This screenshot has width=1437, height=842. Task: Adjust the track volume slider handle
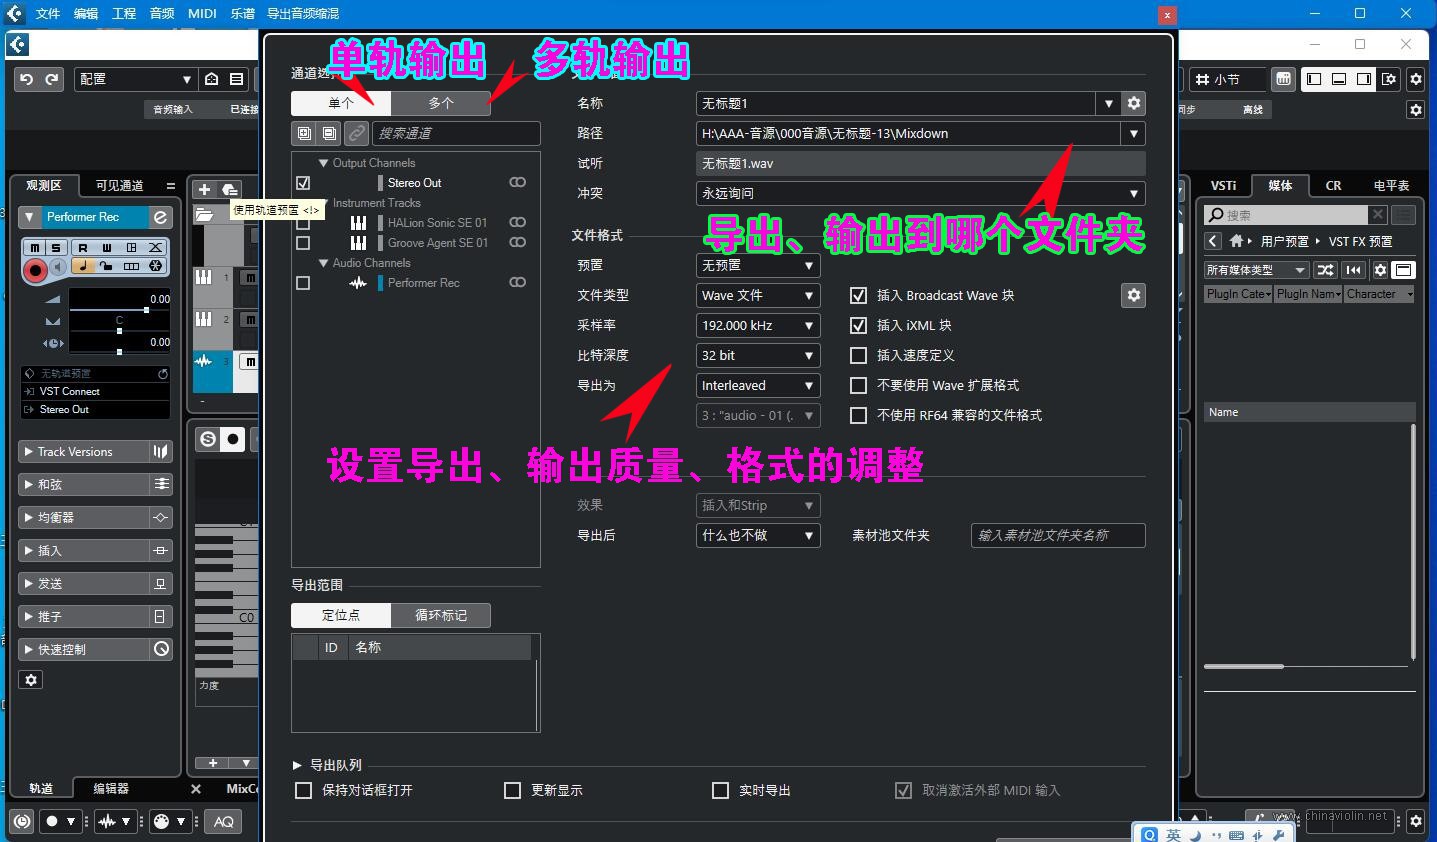(x=146, y=310)
